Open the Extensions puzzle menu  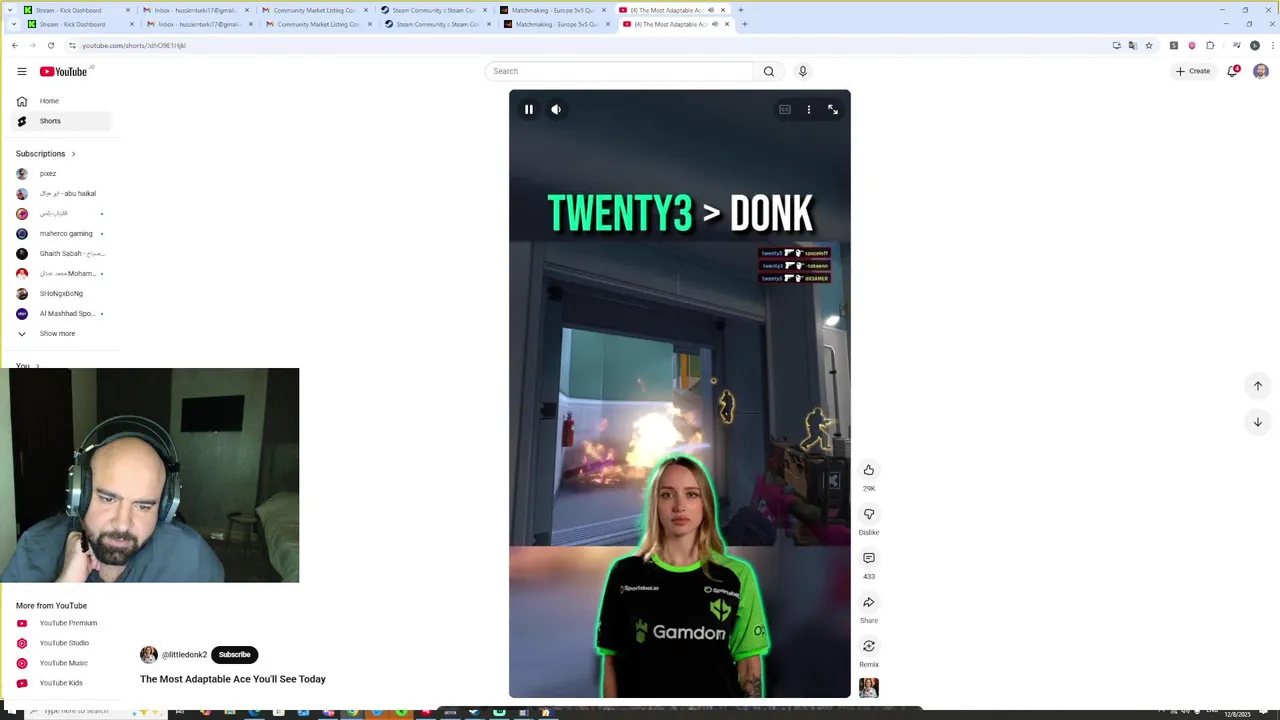[1210, 45]
